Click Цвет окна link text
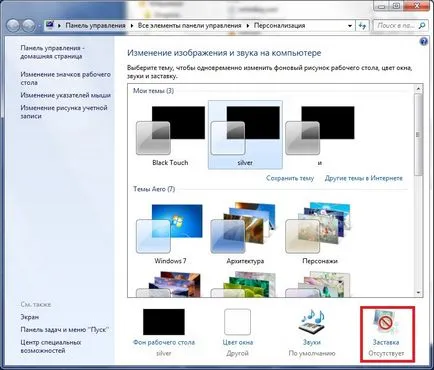The height and width of the screenshot is (370, 434). (x=238, y=342)
